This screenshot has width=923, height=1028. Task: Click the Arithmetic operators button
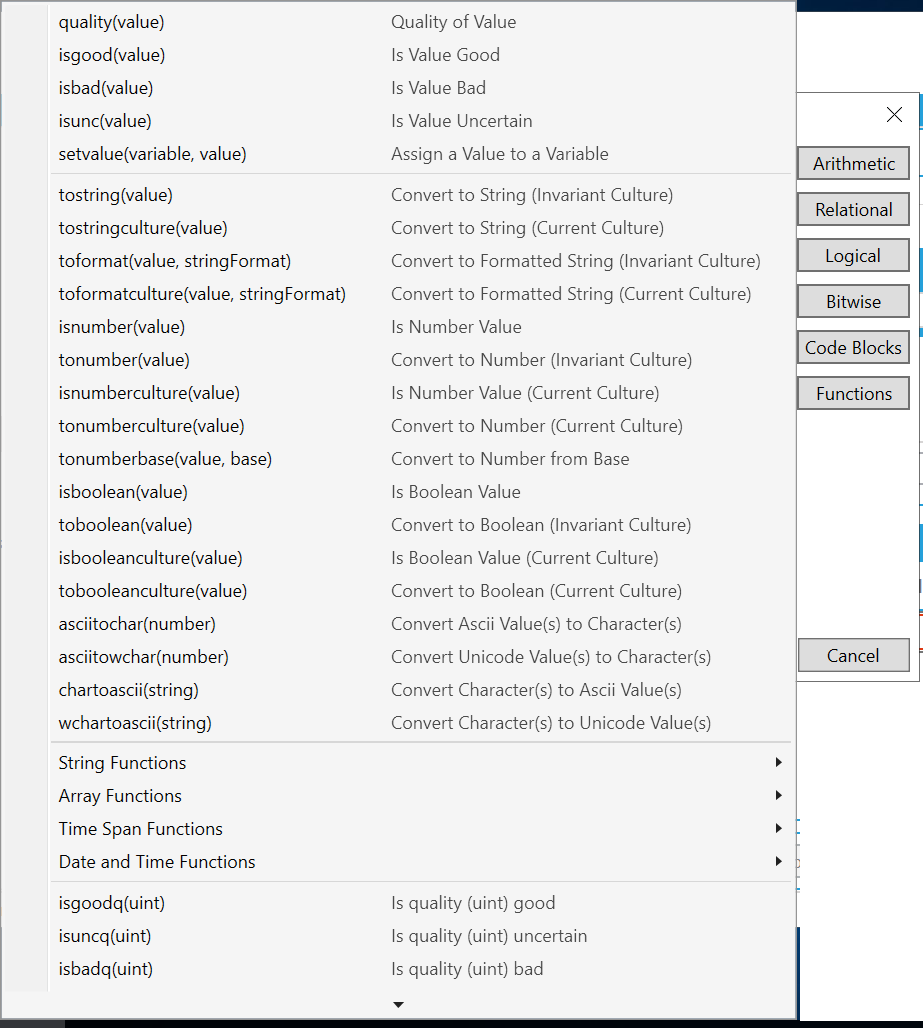tap(853, 164)
